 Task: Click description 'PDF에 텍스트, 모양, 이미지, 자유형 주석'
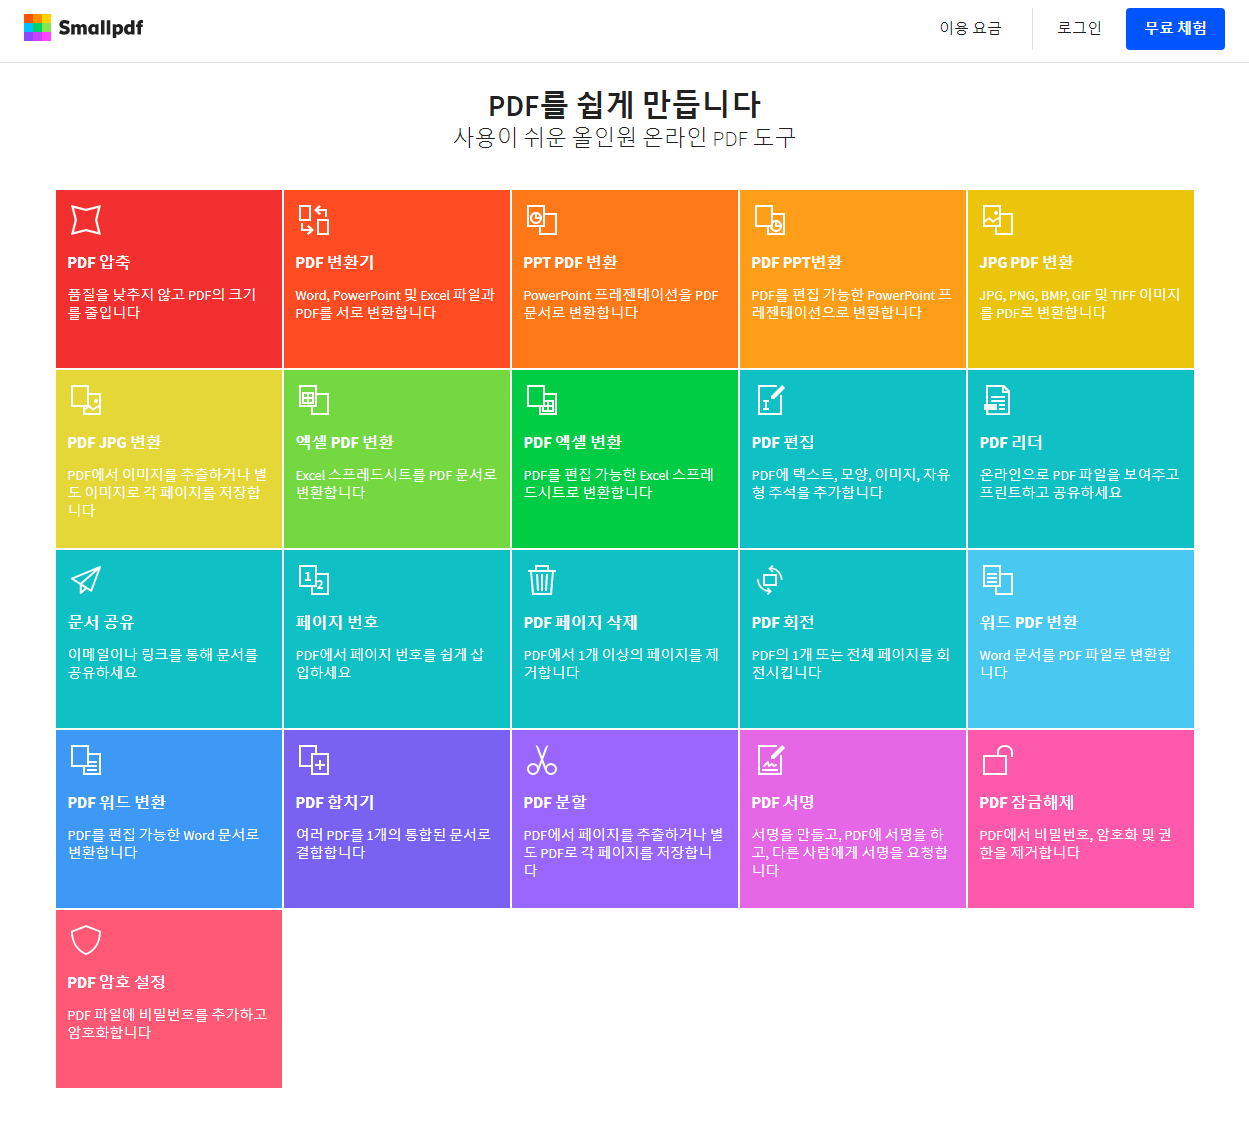(x=851, y=483)
